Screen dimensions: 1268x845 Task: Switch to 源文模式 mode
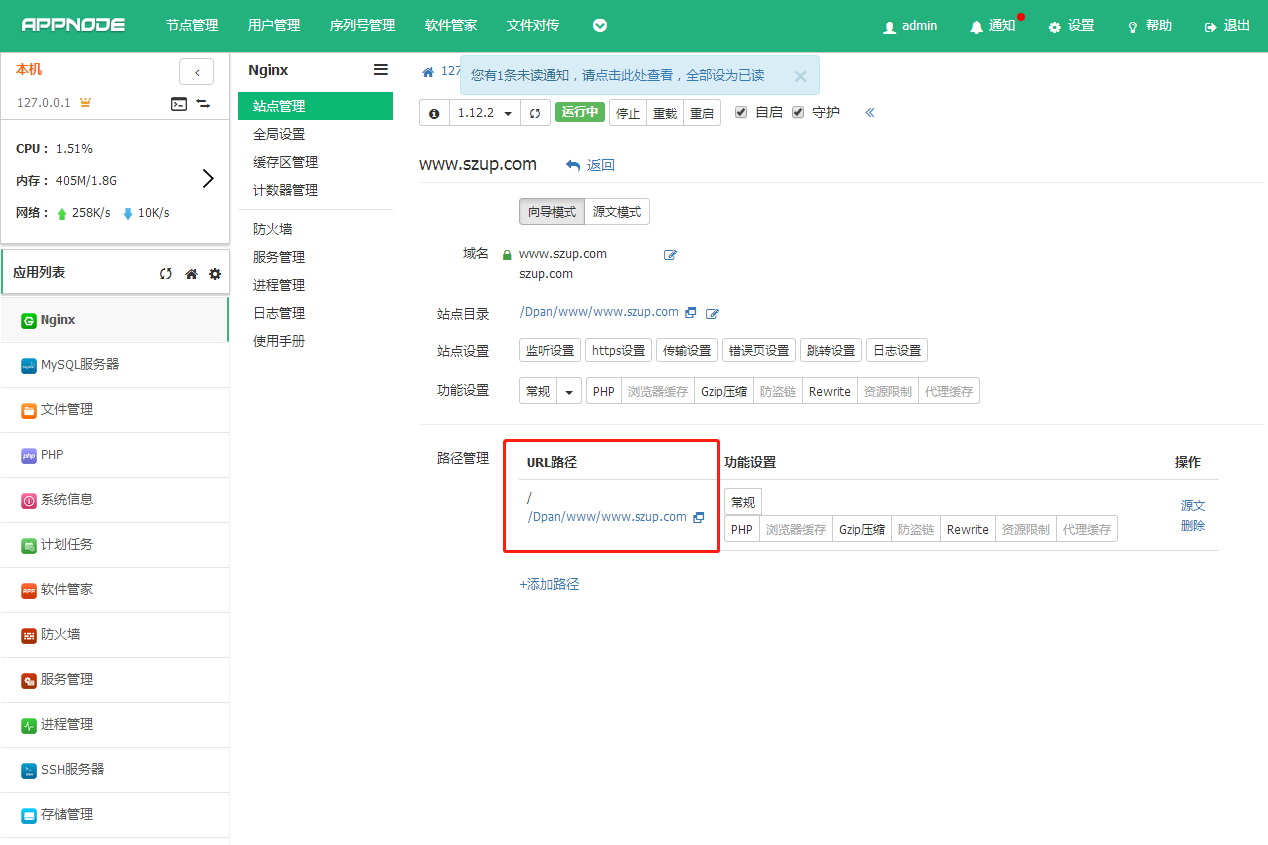(617, 212)
